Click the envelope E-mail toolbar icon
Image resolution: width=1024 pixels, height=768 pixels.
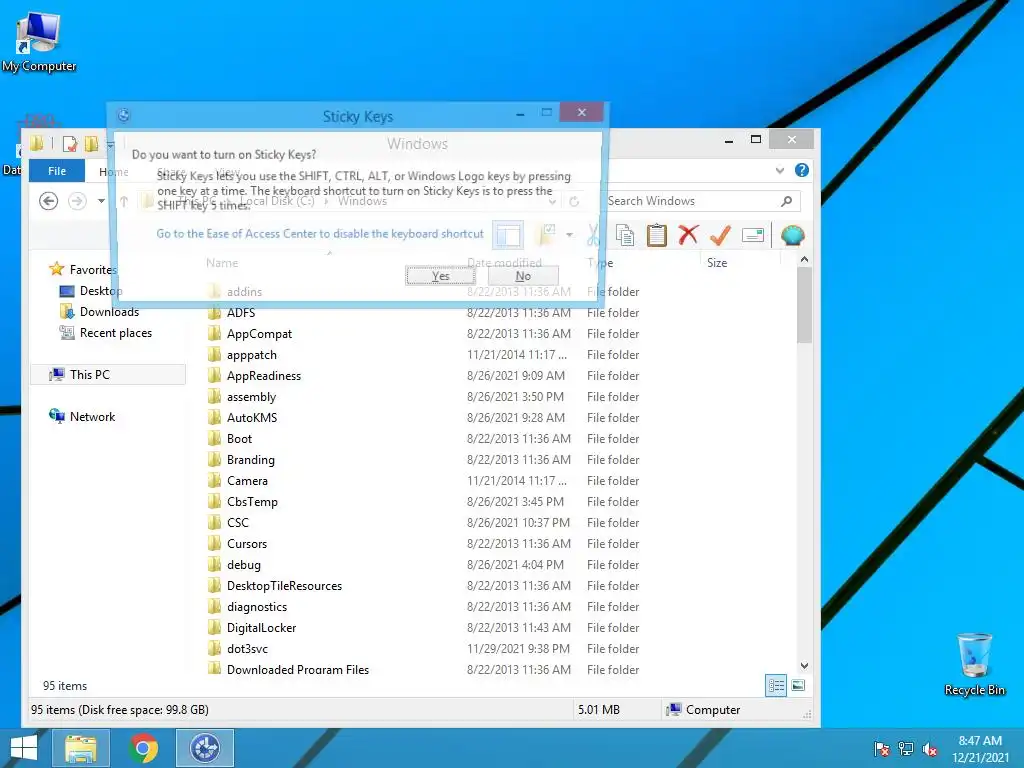(752, 235)
